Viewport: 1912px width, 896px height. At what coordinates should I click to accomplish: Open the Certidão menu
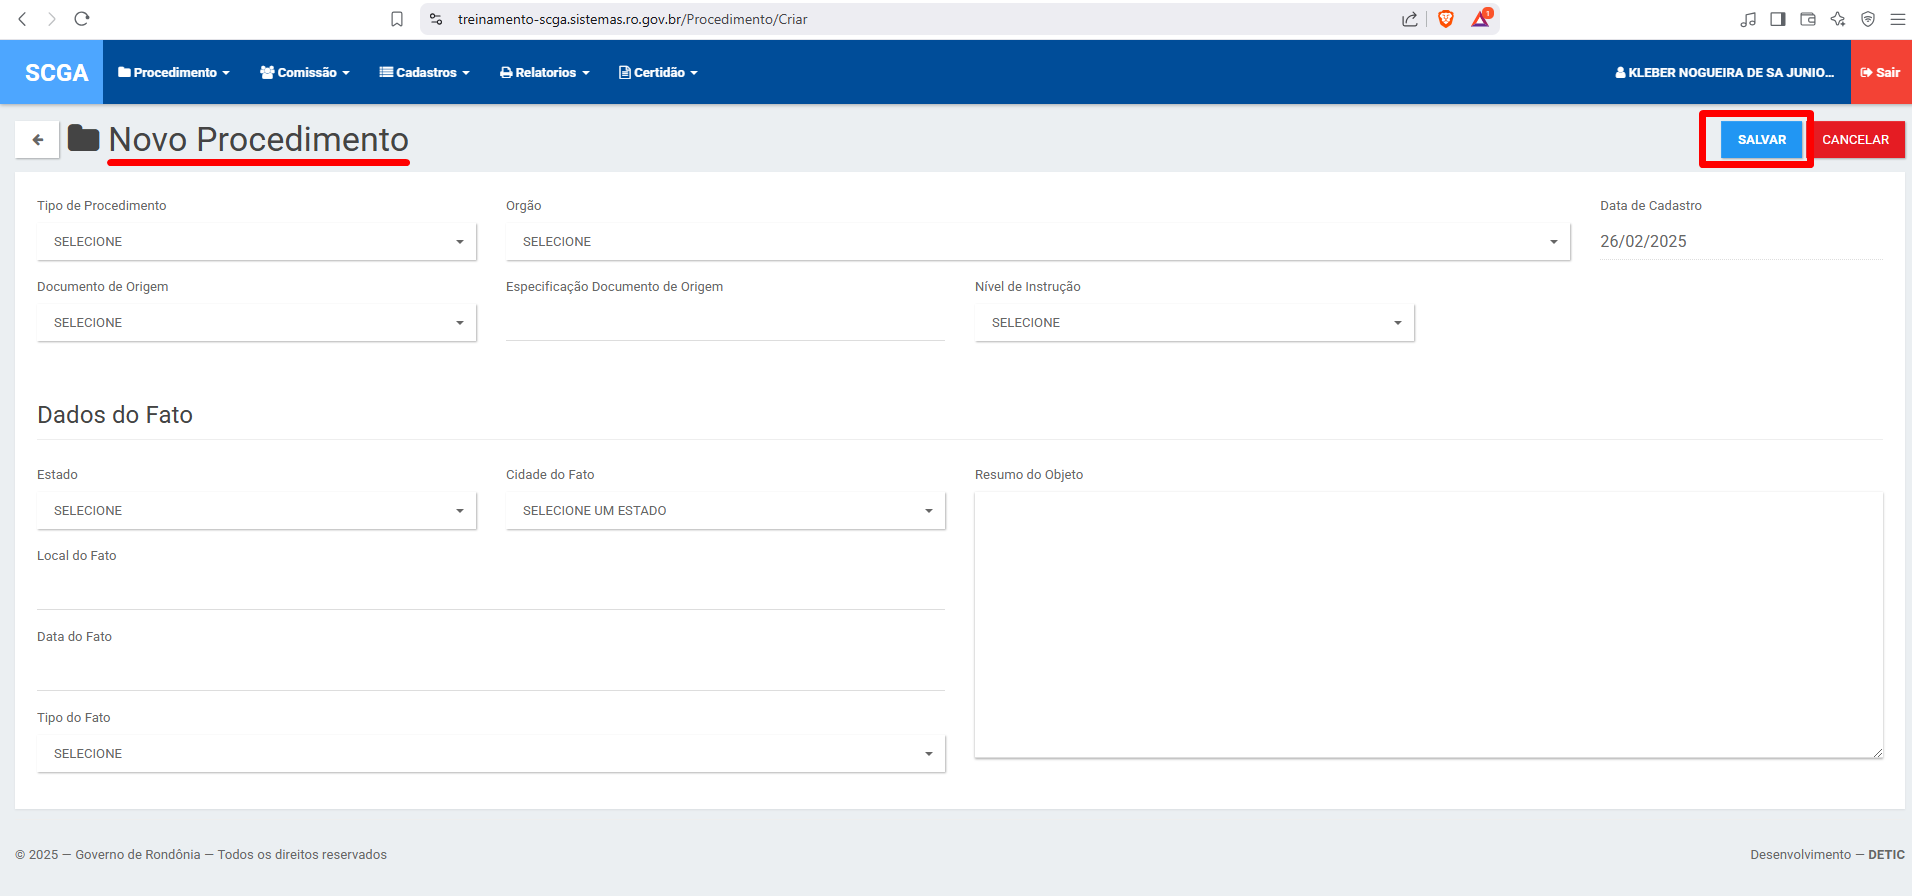click(658, 72)
